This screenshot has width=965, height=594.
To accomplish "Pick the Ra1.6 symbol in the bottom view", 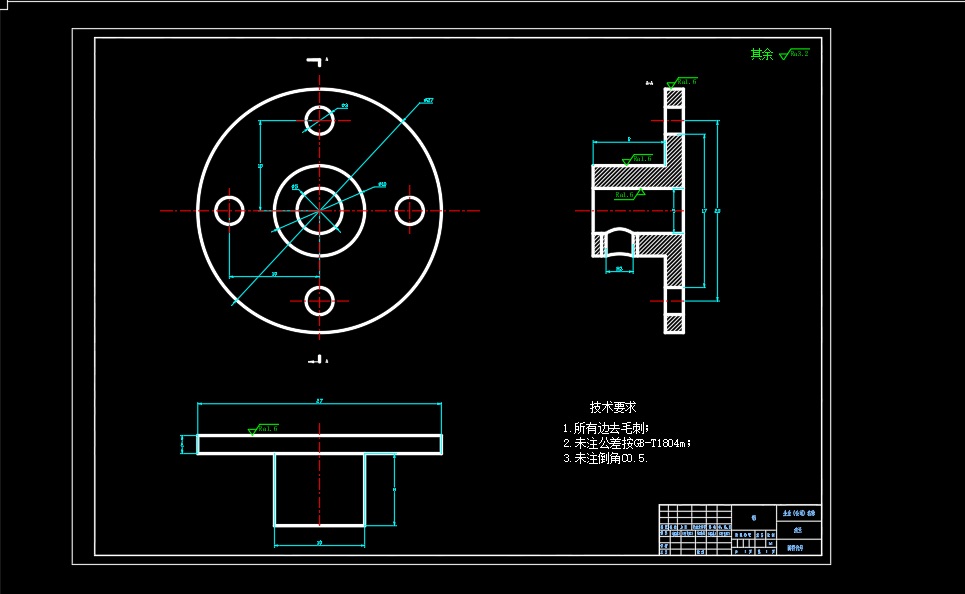I will pyautogui.click(x=263, y=429).
